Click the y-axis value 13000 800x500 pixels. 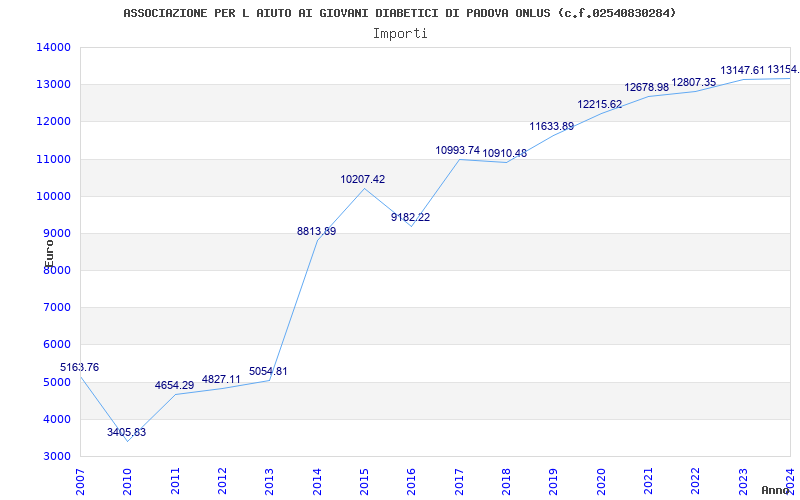(53, 85)
